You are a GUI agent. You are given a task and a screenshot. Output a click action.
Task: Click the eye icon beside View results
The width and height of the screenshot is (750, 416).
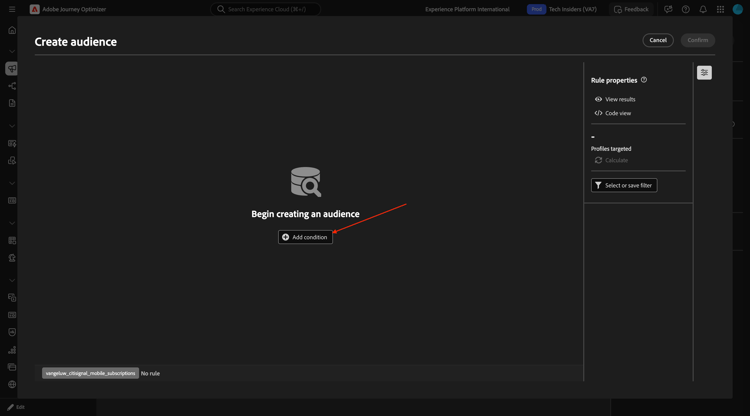click(598, 99)
